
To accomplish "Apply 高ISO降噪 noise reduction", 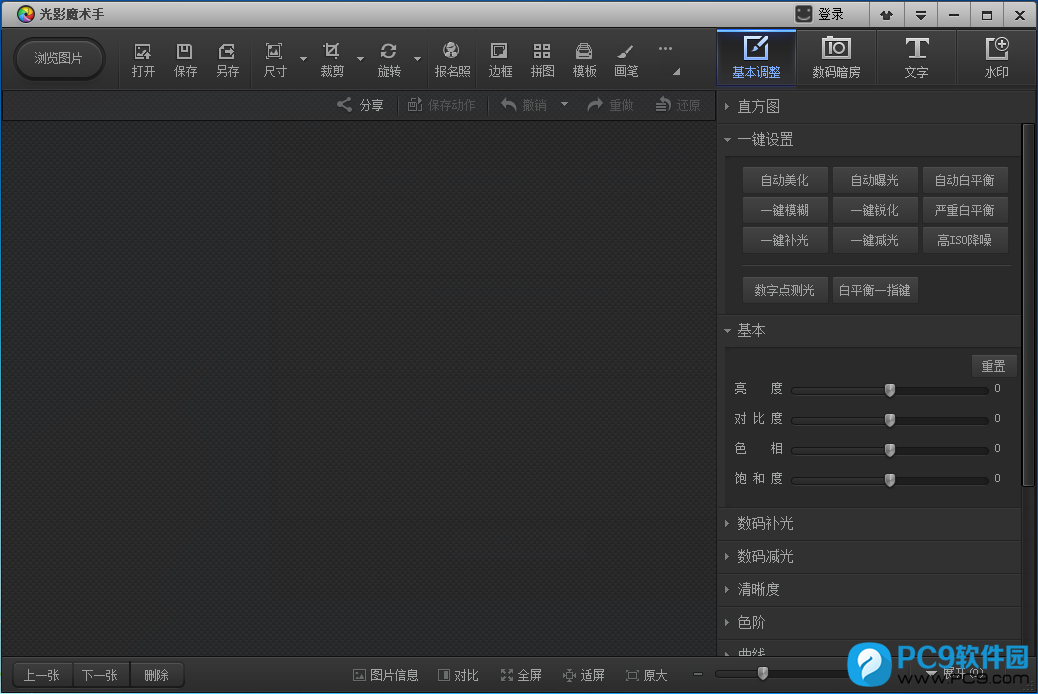I will 965,240.
